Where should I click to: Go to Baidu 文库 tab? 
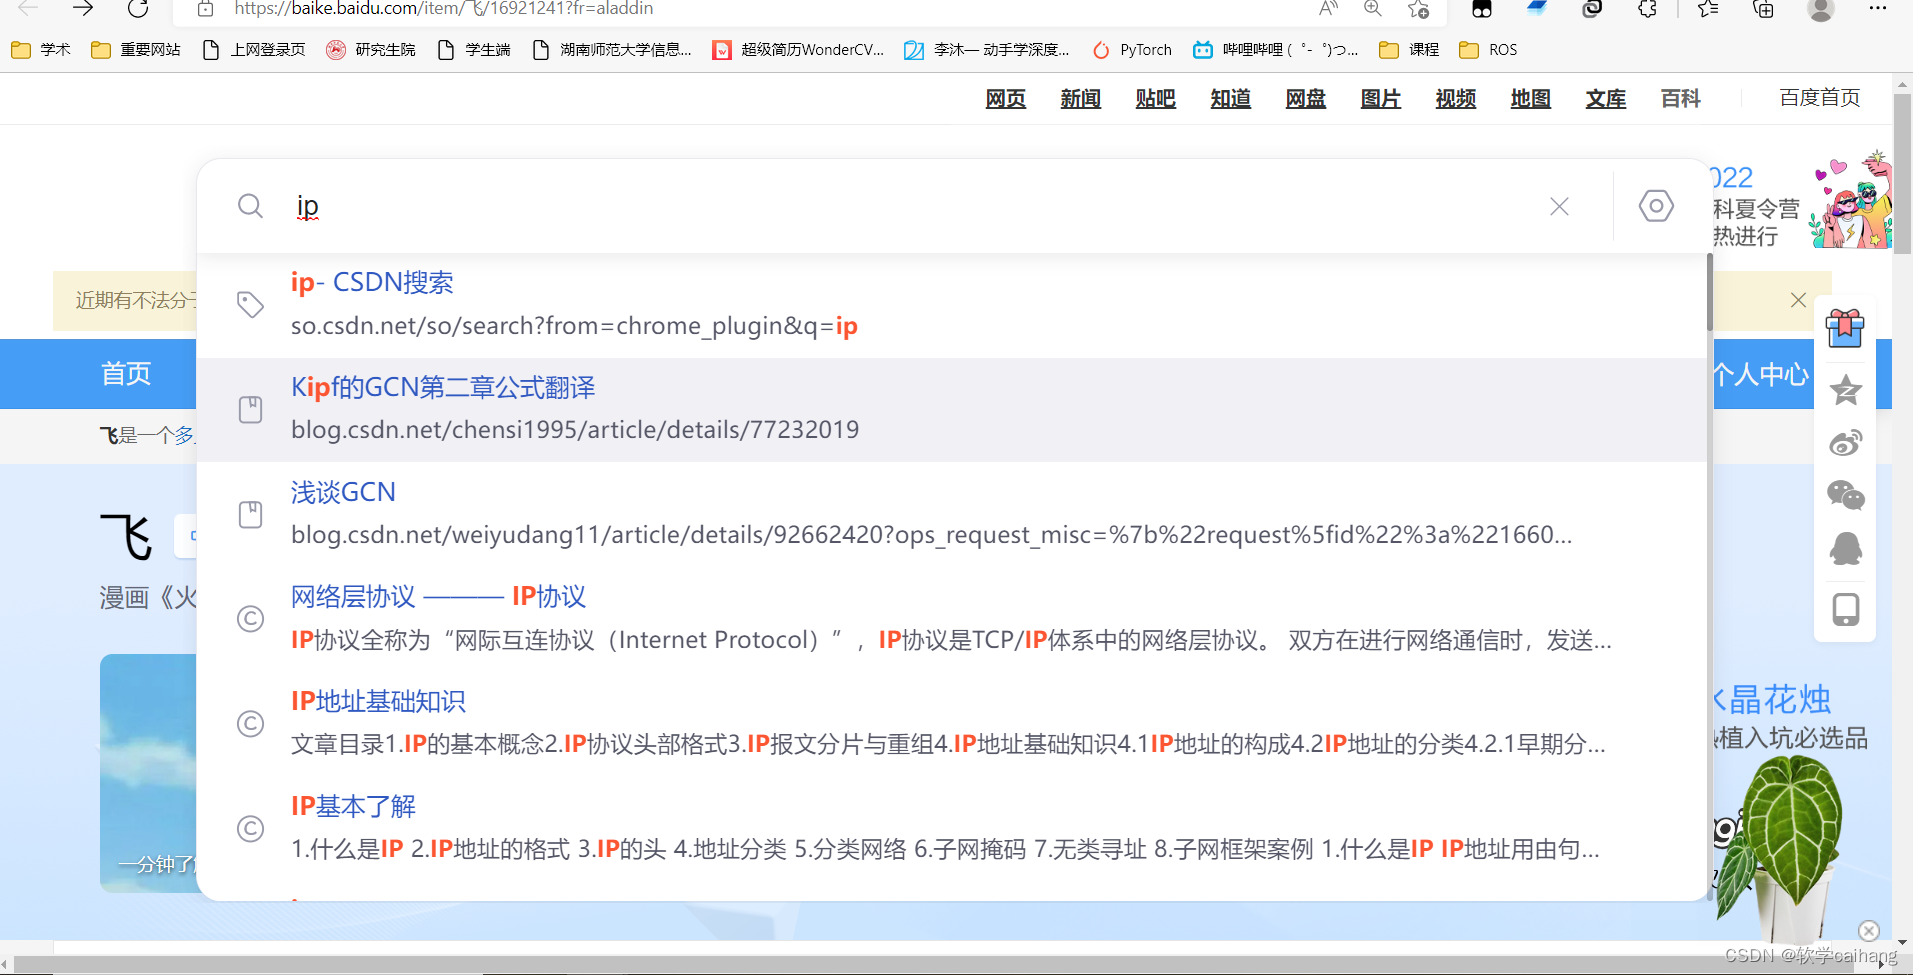point(1605,98)
